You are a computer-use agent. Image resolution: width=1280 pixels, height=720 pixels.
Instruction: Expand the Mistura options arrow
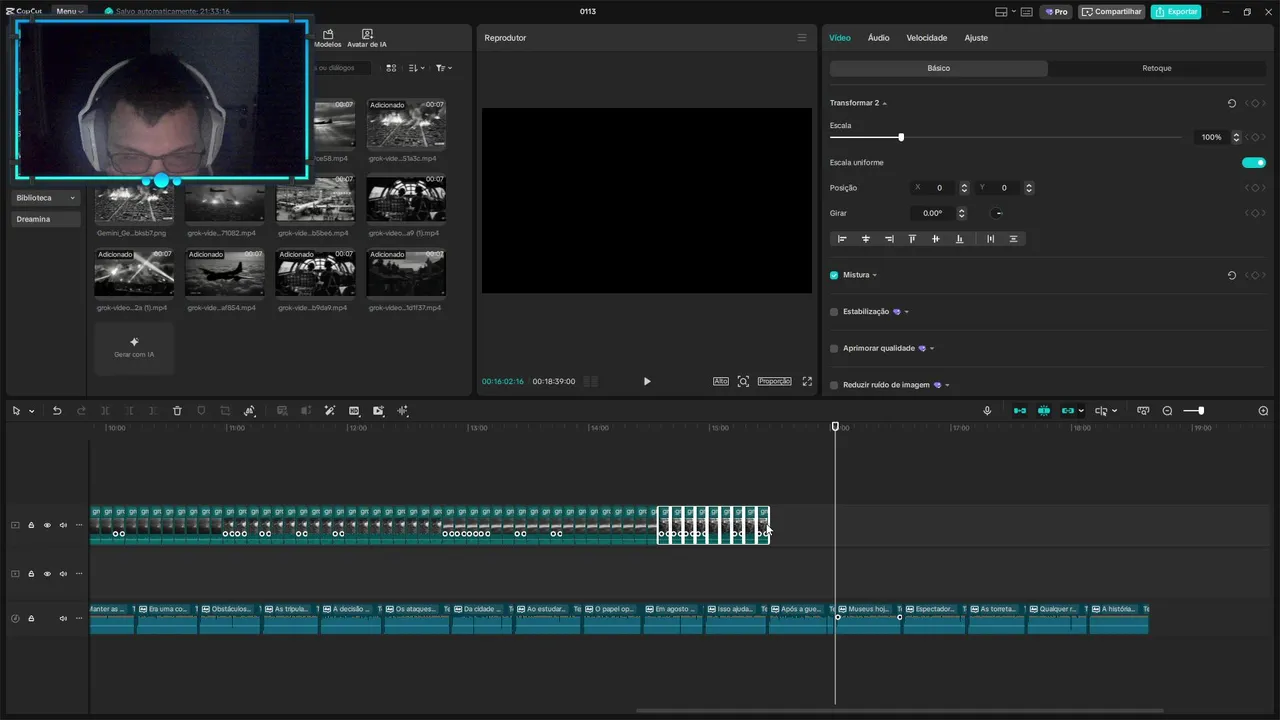click(x=875, y=275)
